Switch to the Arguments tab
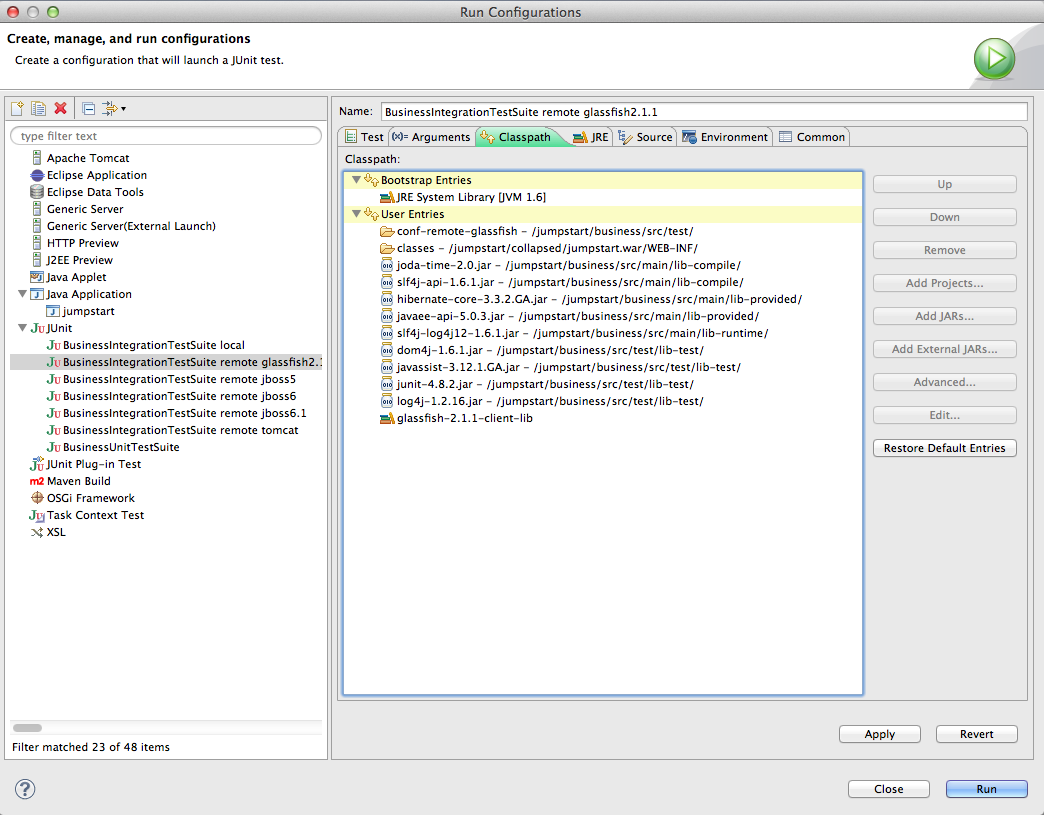The width and height of the screenshot is (1044, 815). 431,136
